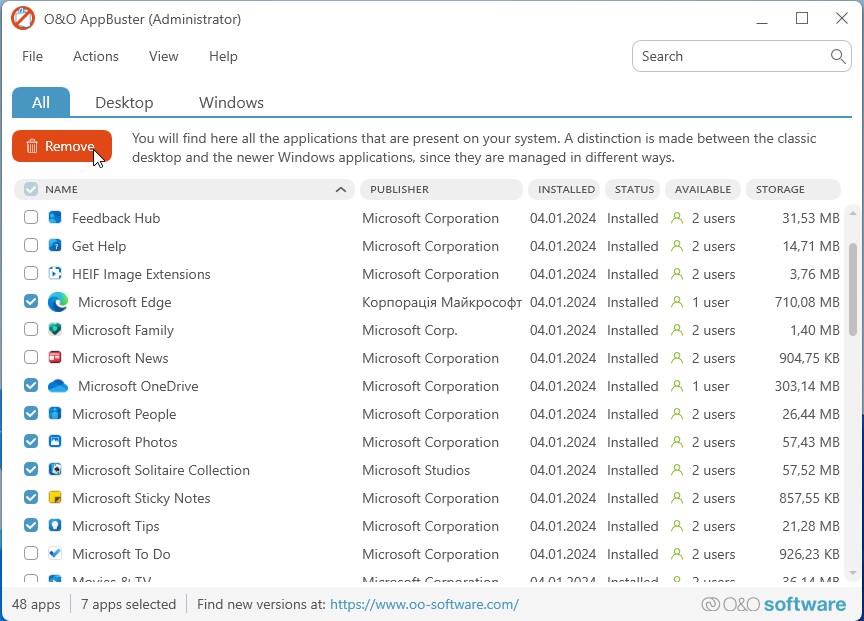Check the Feedback Hub checkbox
Viewport: 864px width, 621px height.
[31, 217]
